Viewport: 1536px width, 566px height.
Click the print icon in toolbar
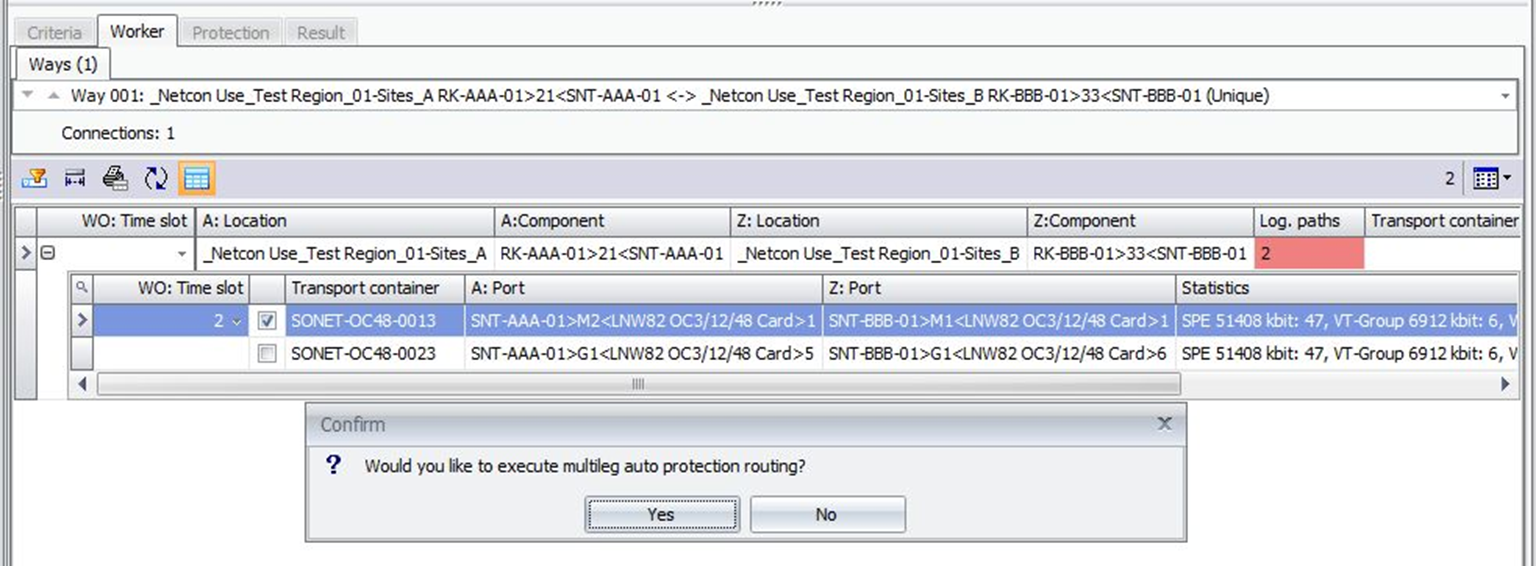[115, 179]
